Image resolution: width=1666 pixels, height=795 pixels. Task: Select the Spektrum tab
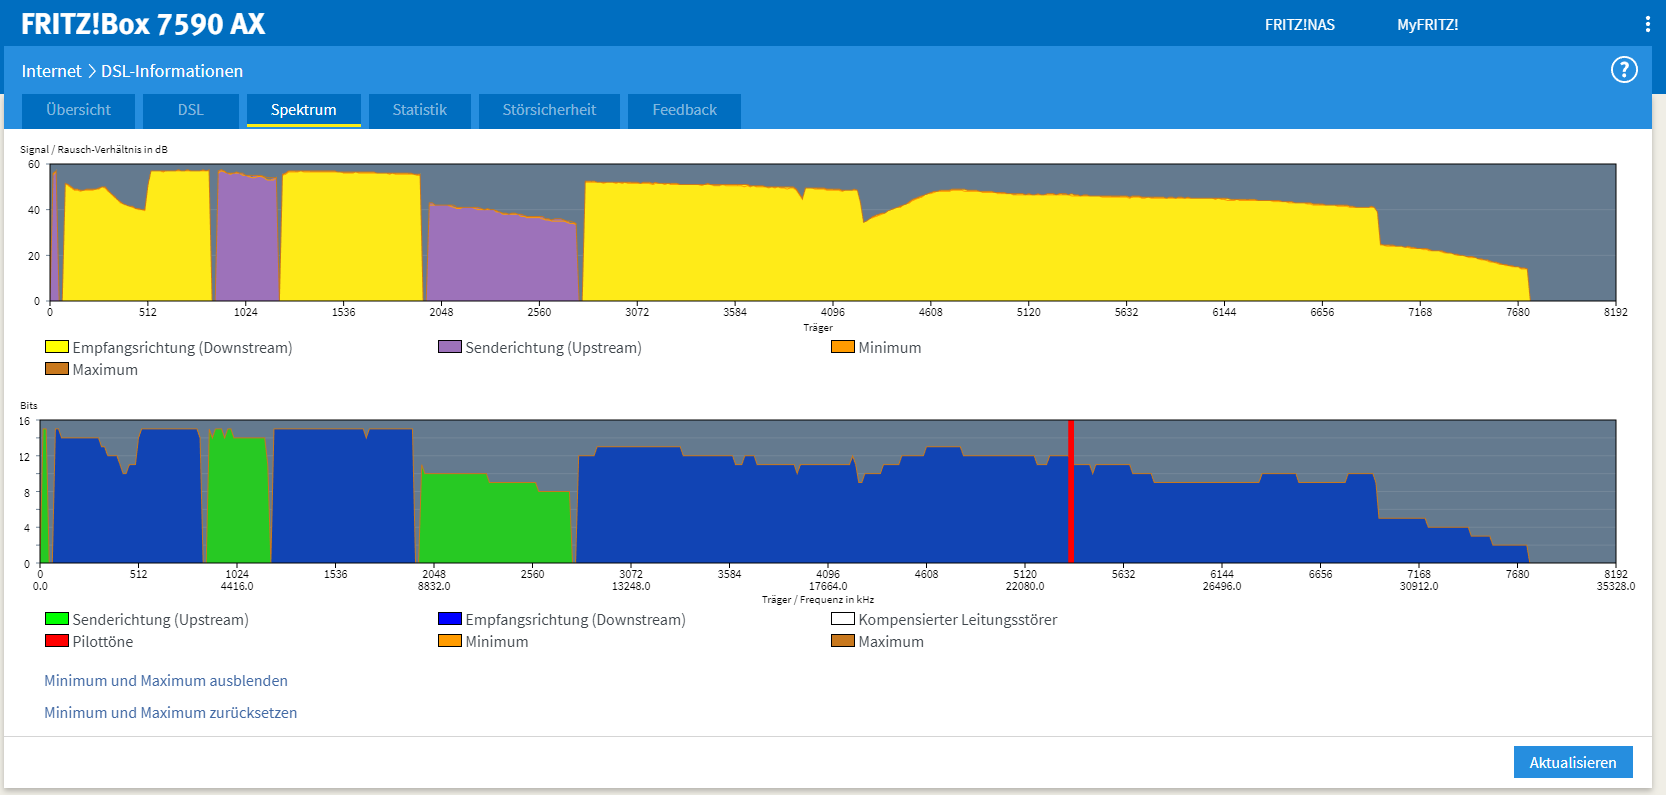point(303,110)
